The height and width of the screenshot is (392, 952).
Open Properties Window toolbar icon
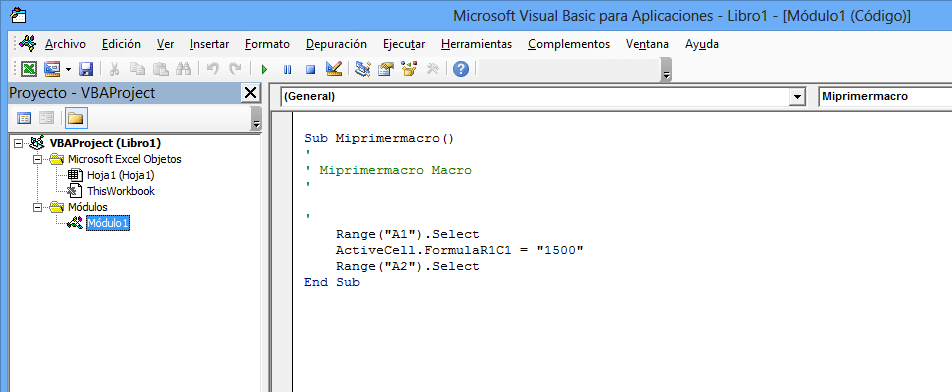click(x=386, y=69)
